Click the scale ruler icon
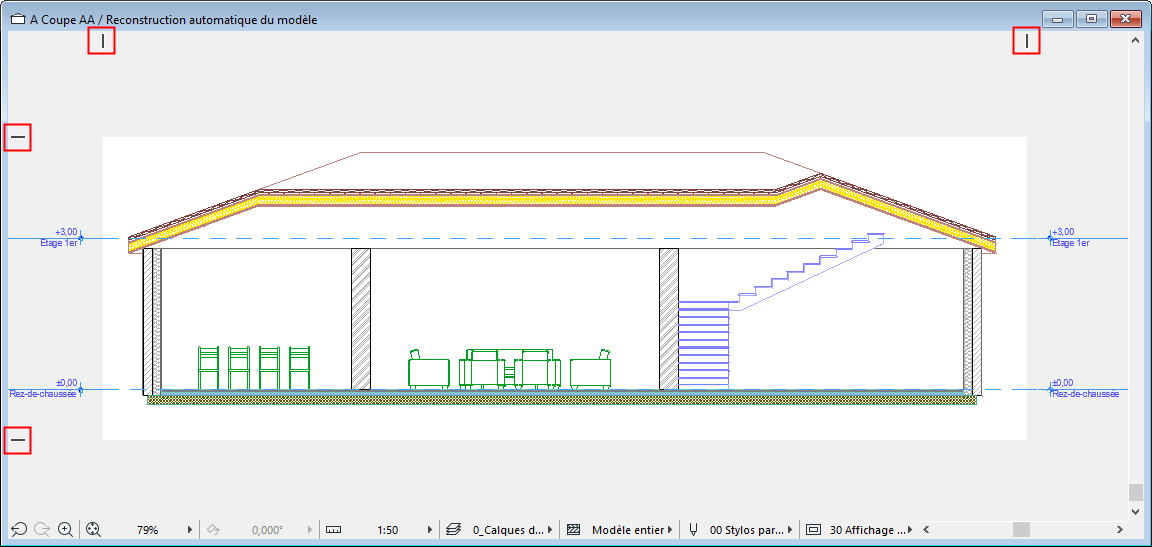The image size is (1152, 547). (x=334, y=529)
